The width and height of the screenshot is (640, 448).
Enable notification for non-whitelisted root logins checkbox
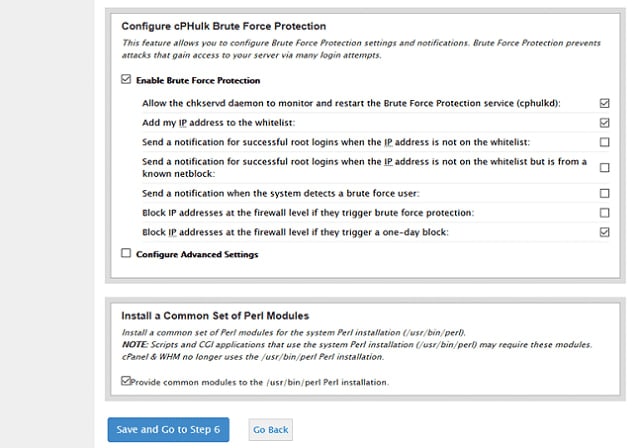pos(604,142)
